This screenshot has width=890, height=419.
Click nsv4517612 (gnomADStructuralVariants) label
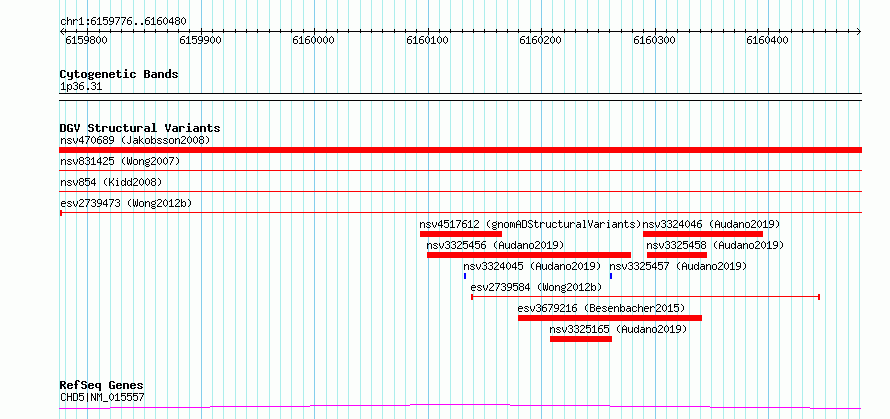530,224
